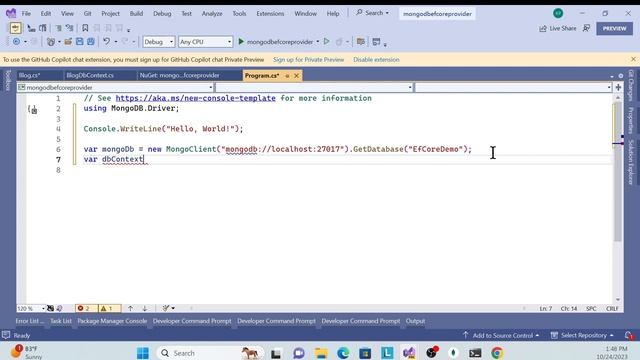640x360 pixels.
Task: Open the File menu
Action: click(x=26, y=13)
